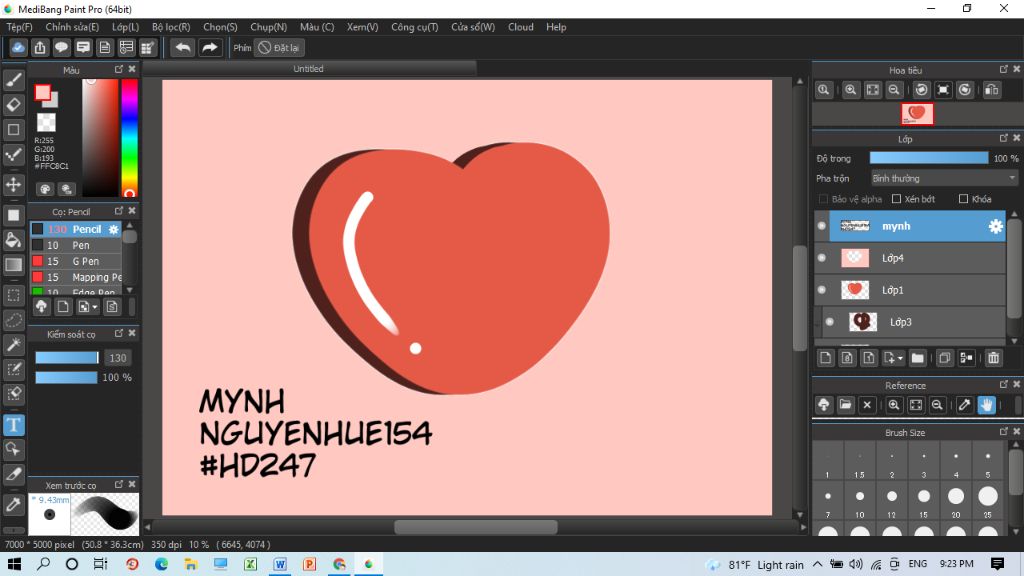
Task: Create a new raster layer
Action: coord(825,358)
